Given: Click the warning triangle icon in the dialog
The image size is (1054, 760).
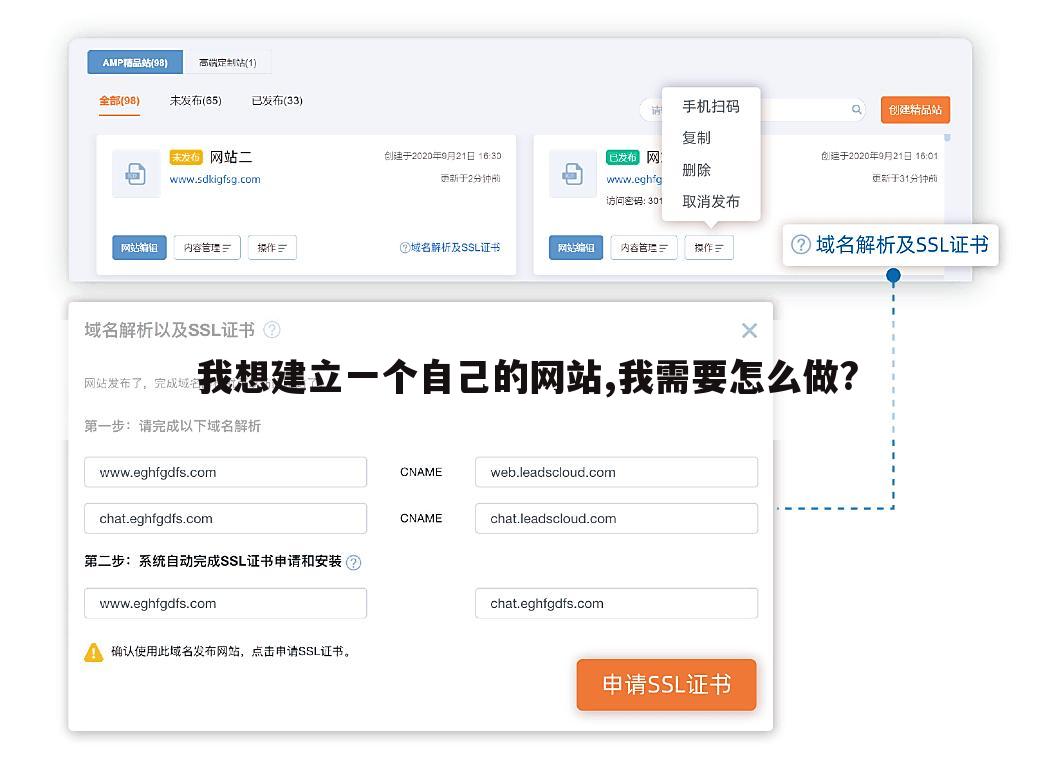Looking at the screenshot, I should 95,651.
